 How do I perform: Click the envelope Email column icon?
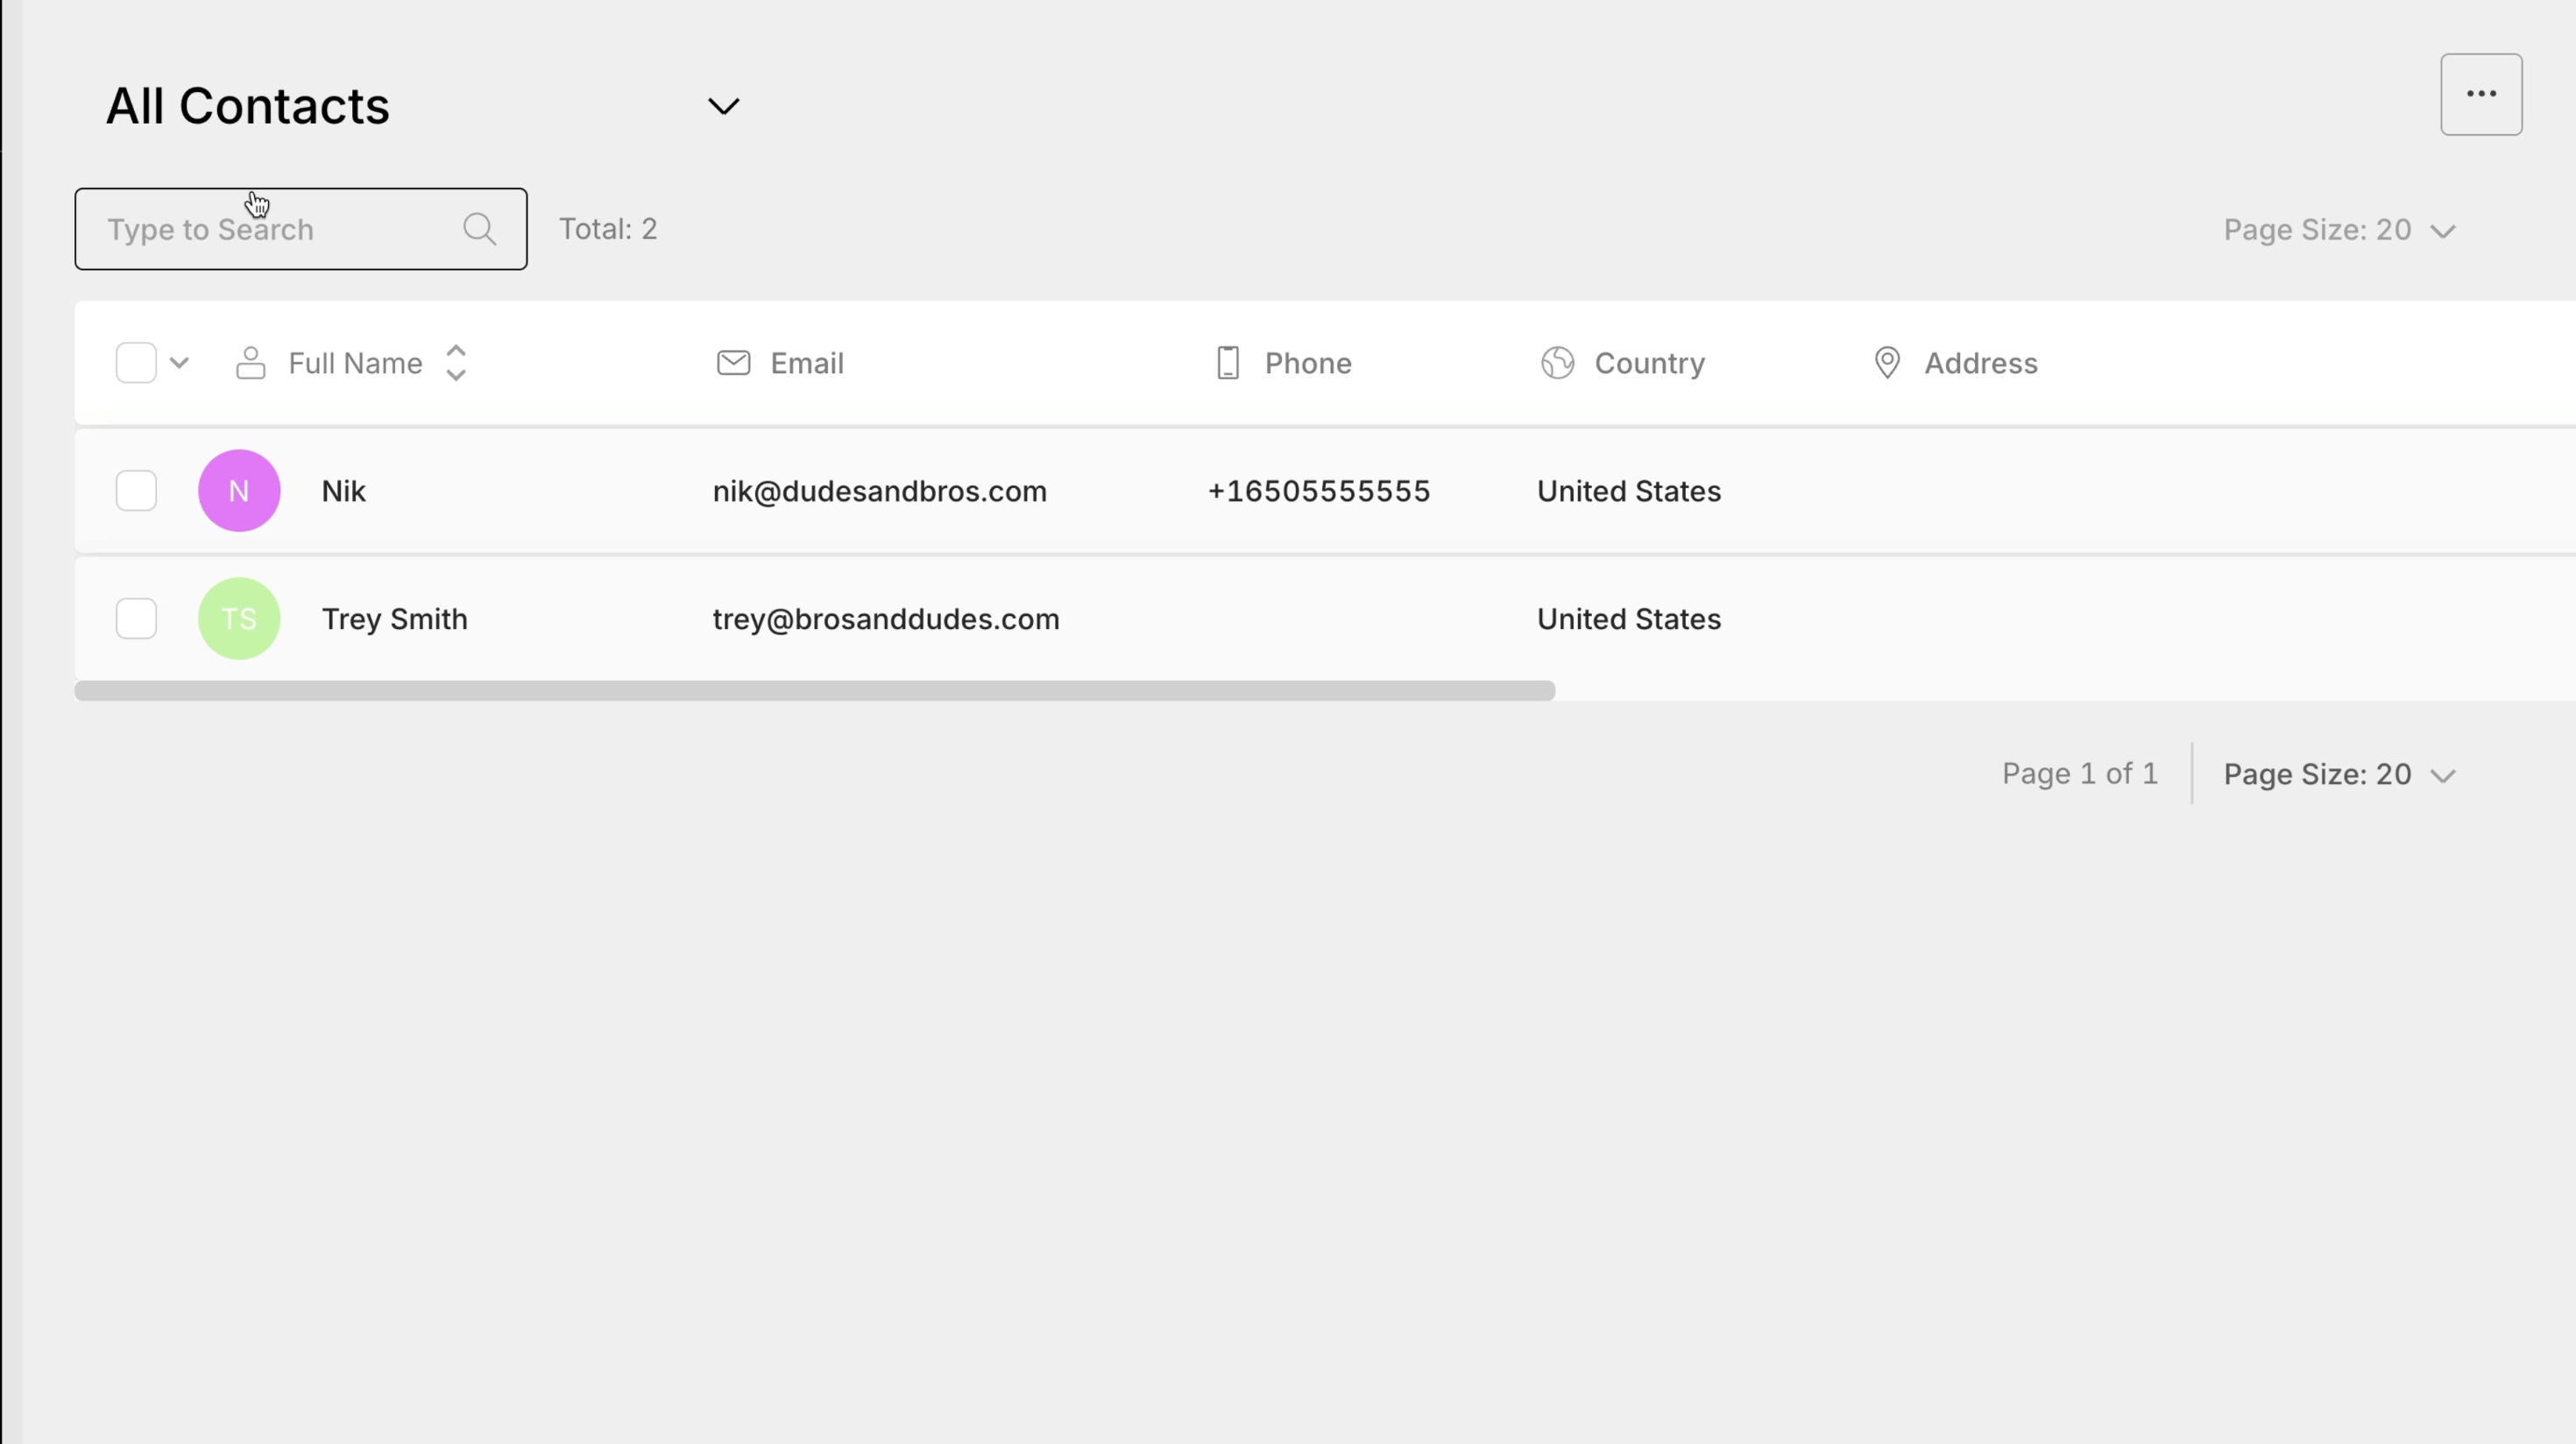pos(733,363)
